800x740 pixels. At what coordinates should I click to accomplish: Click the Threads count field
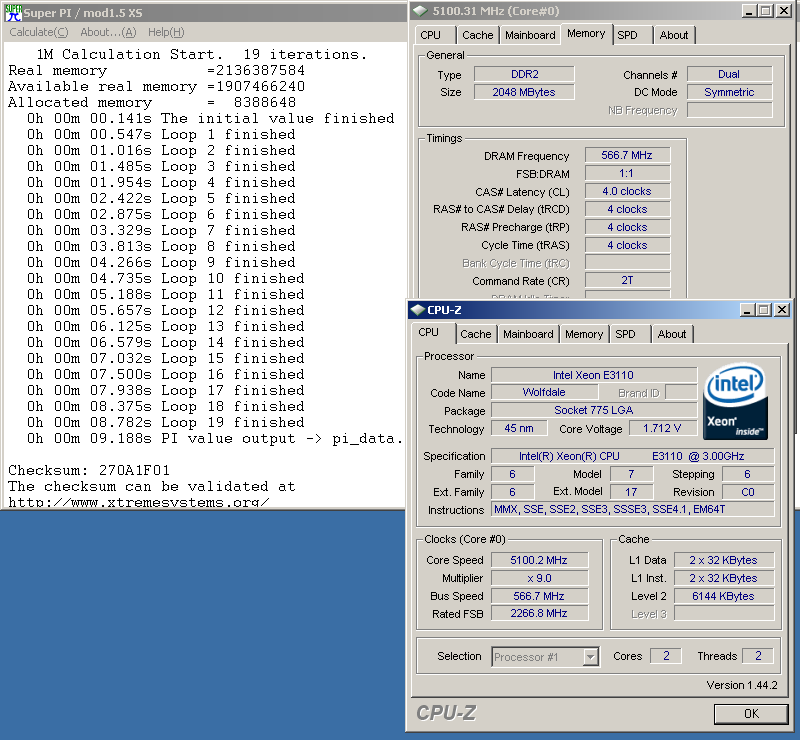[x=758, y=656]
